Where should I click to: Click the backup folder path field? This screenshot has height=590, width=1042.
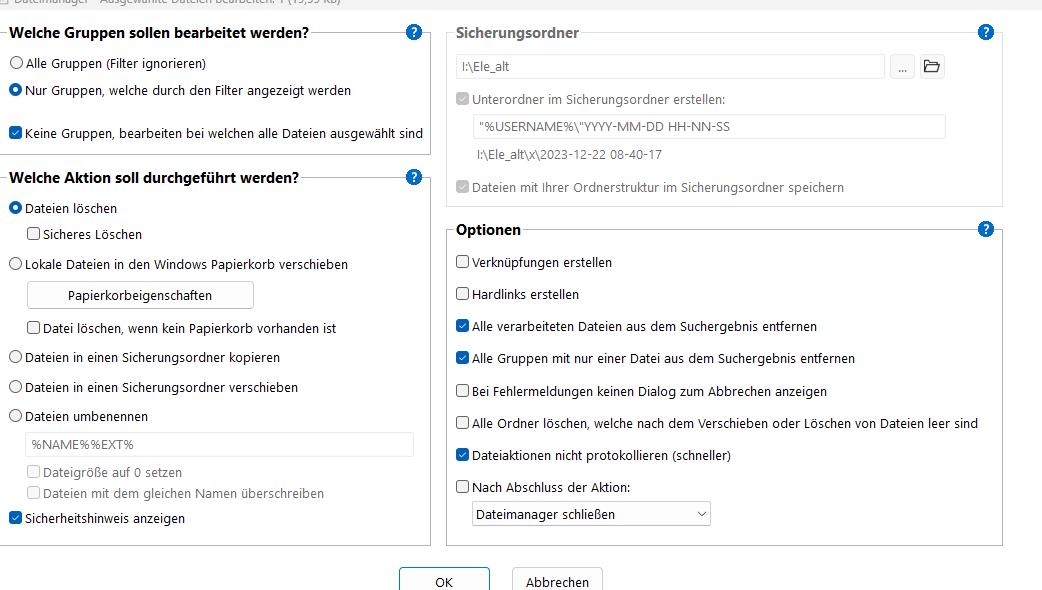click(x=670, y=67)
